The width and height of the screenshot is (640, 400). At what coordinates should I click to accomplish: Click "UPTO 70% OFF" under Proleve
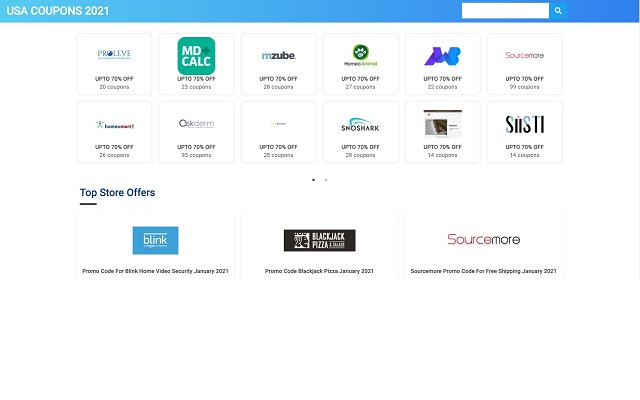pyautogui.click(x=114, y=79)
